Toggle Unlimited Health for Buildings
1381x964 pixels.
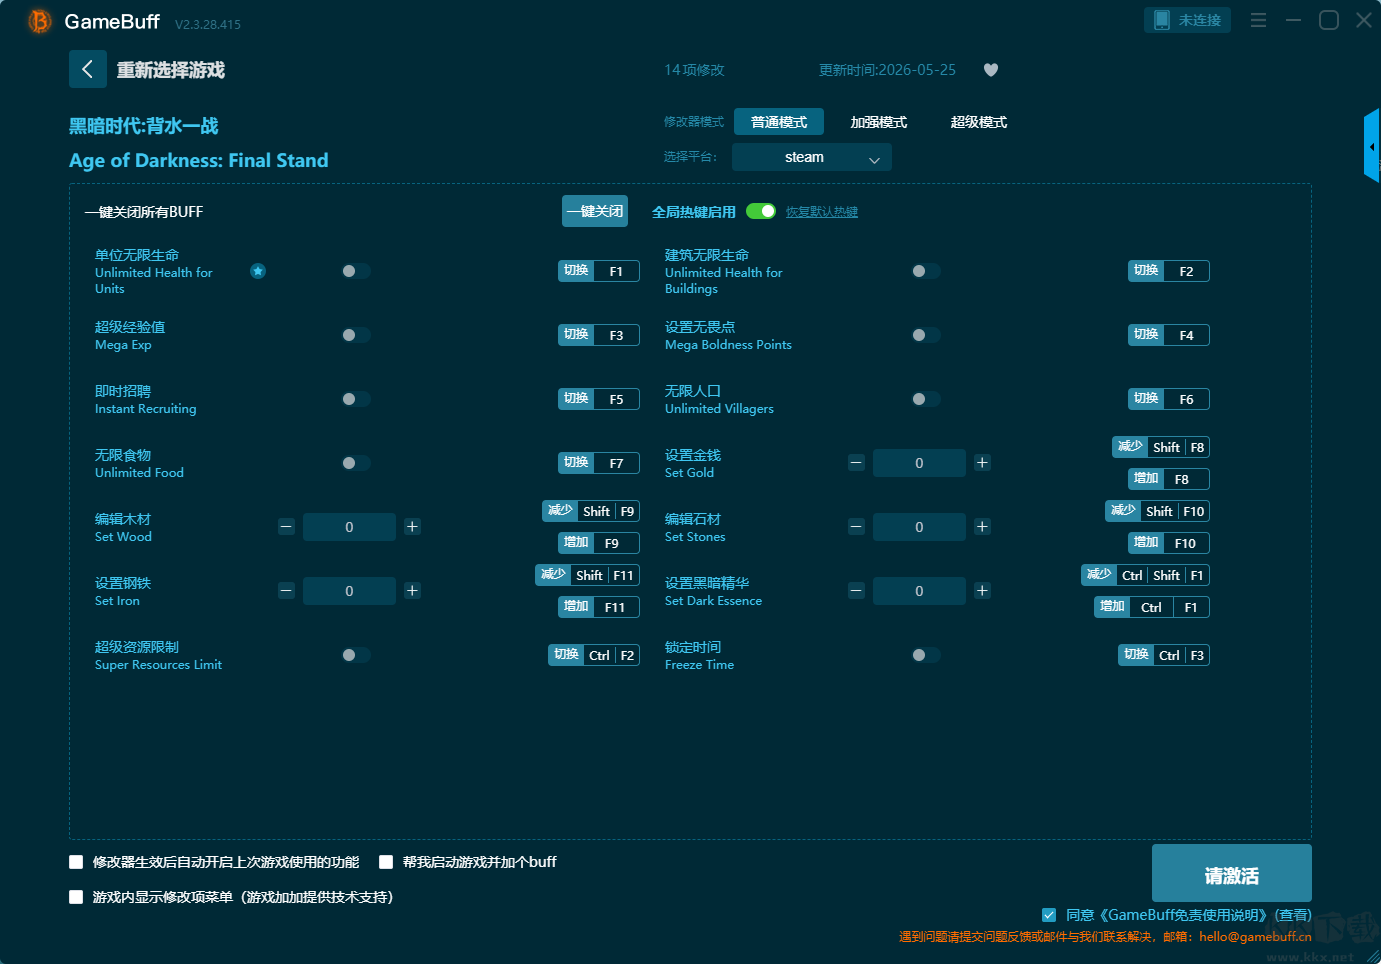pos(926,271)
